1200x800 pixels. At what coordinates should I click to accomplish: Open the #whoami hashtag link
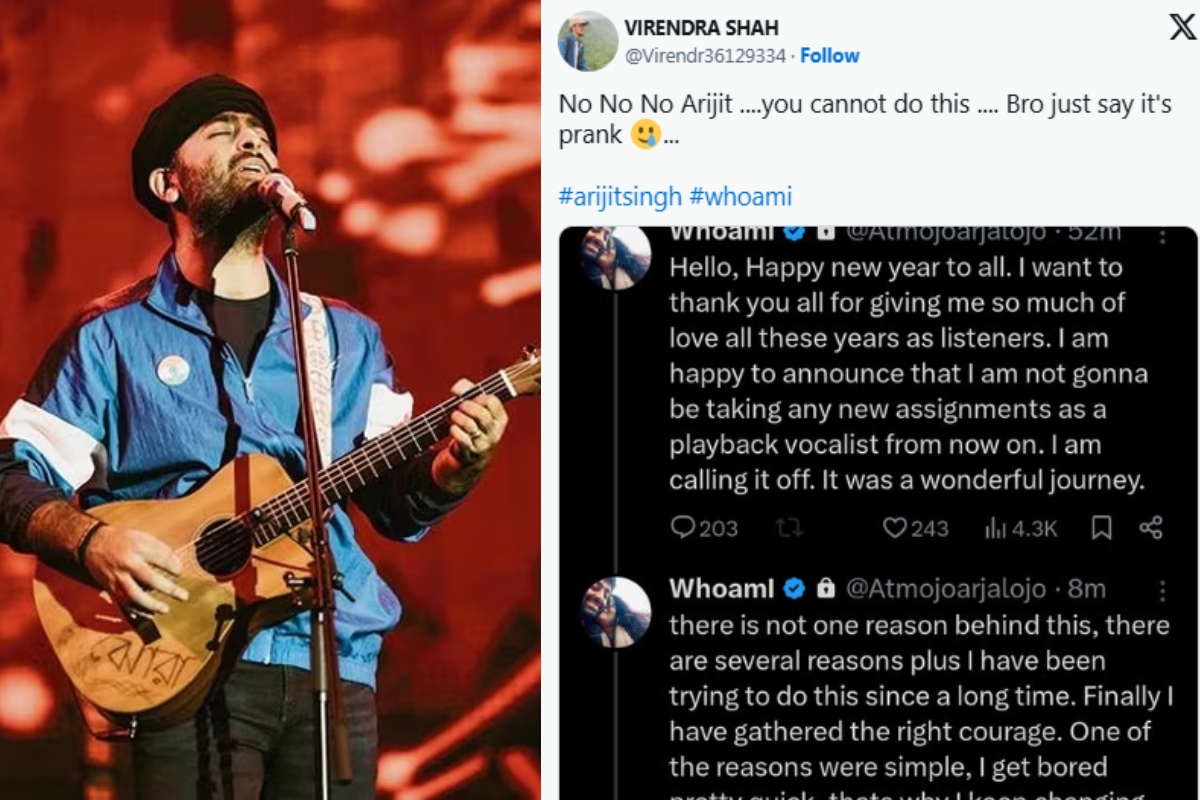pyautogui.click(x=741, y=196)
